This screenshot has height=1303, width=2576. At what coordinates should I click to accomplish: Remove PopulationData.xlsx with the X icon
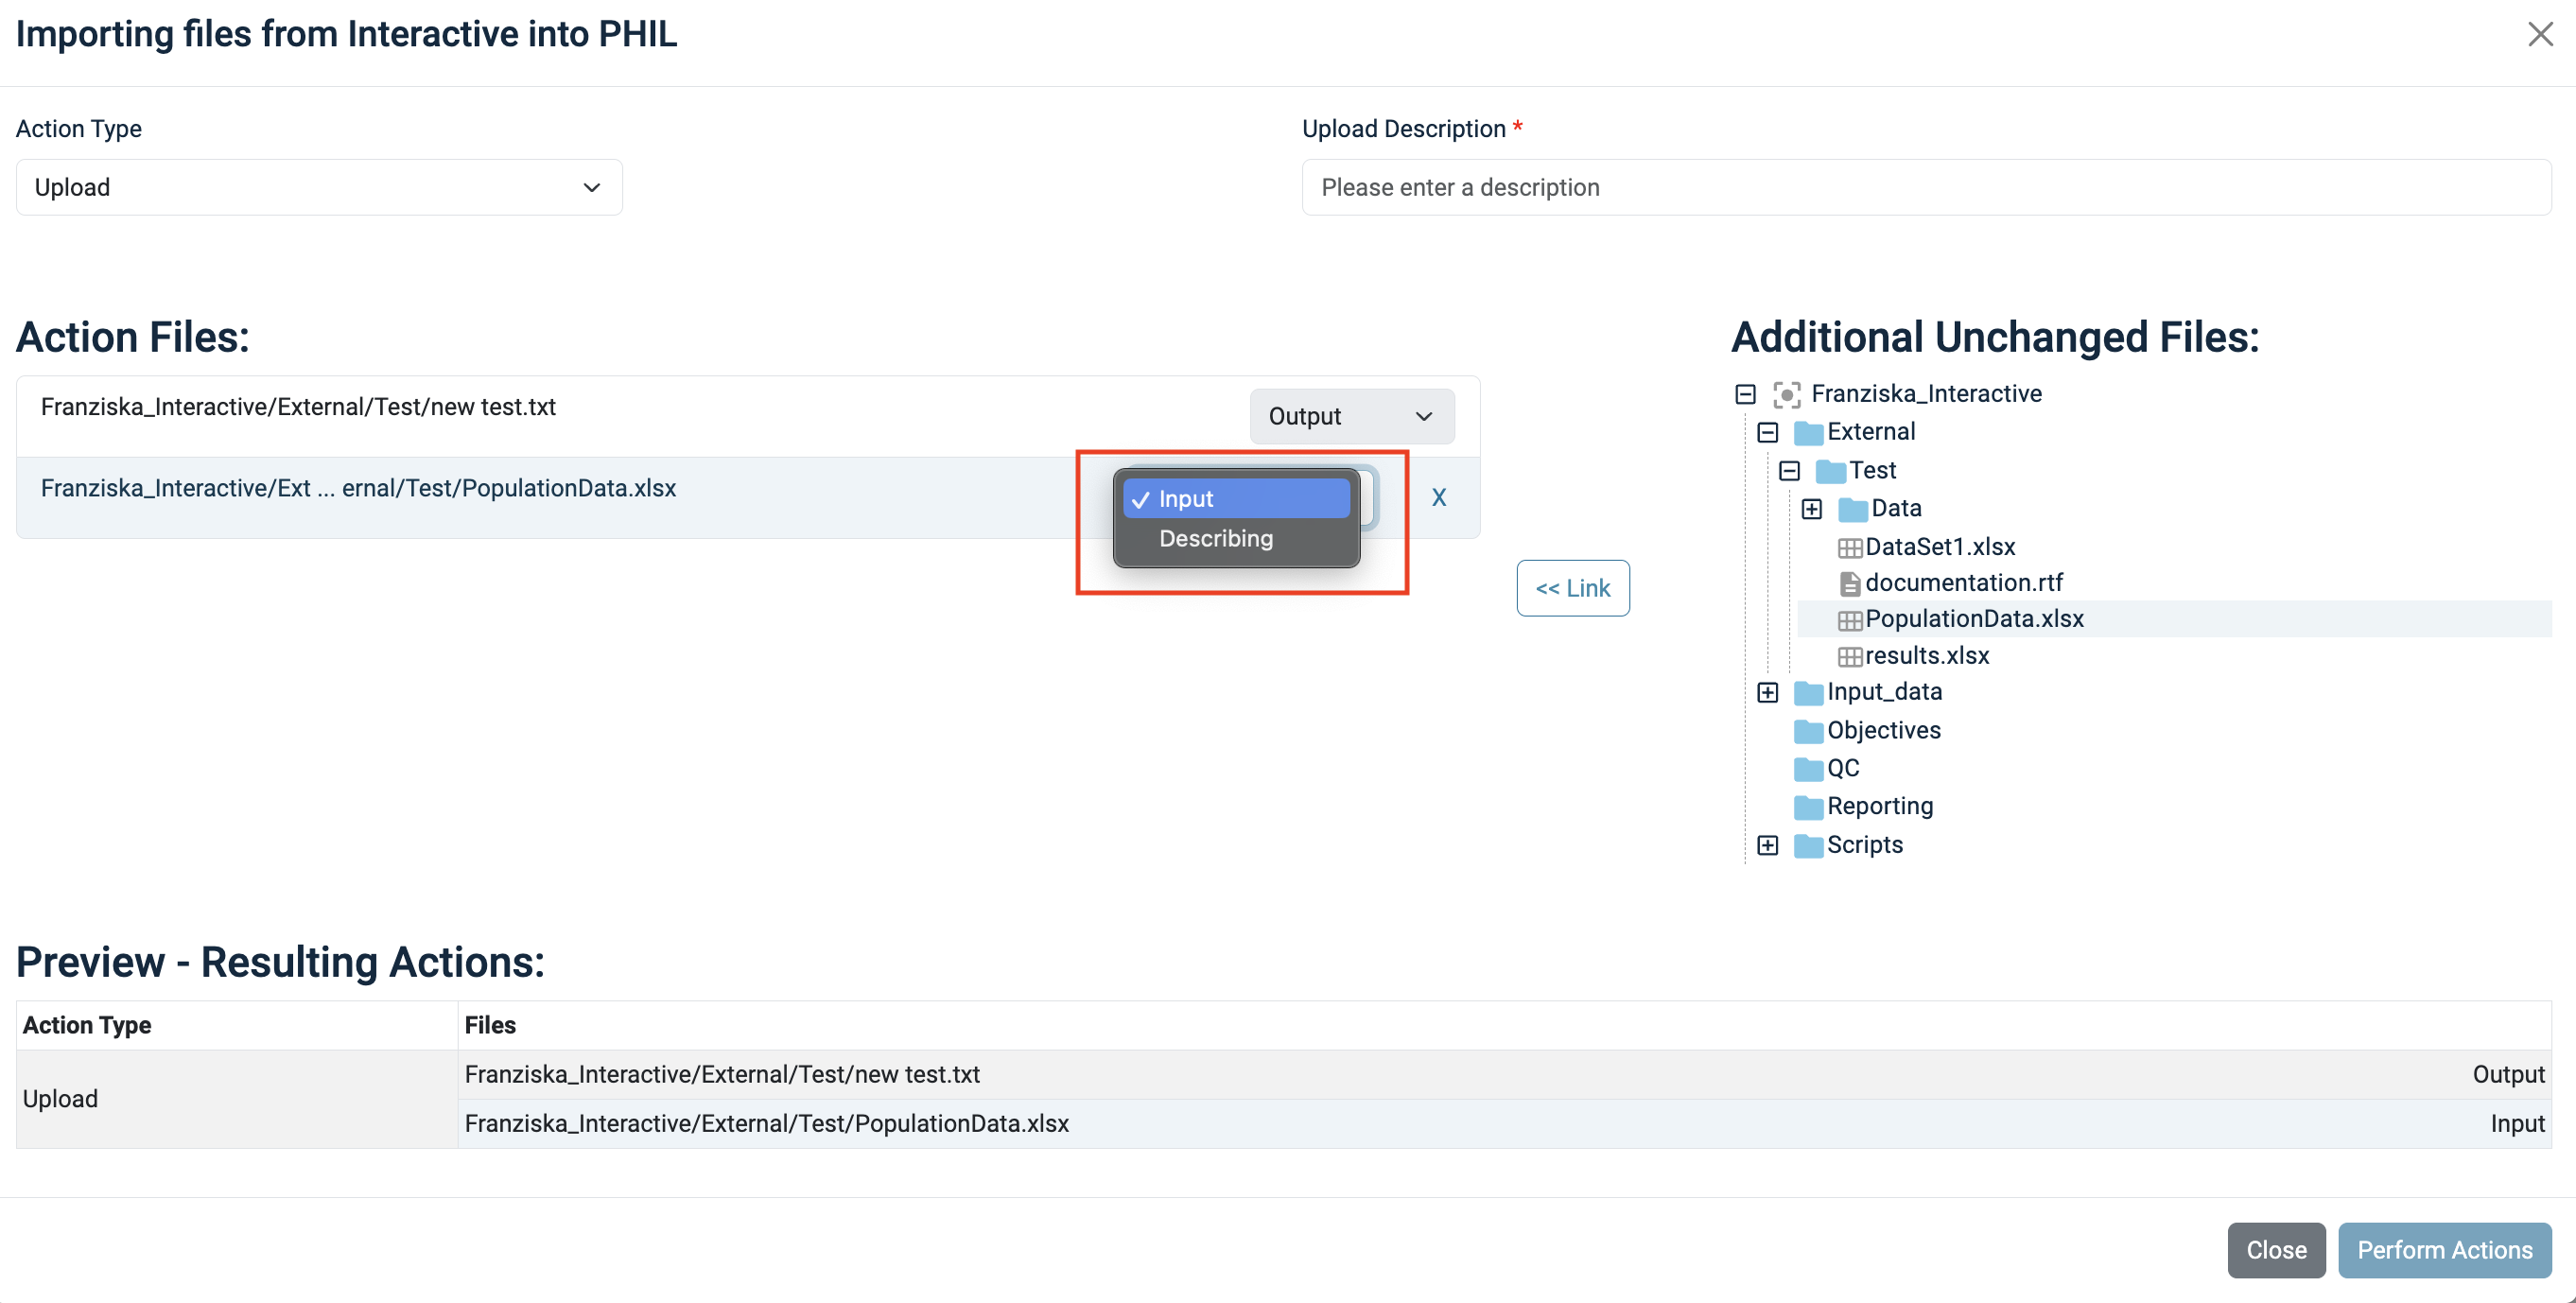pos(1438,497)
